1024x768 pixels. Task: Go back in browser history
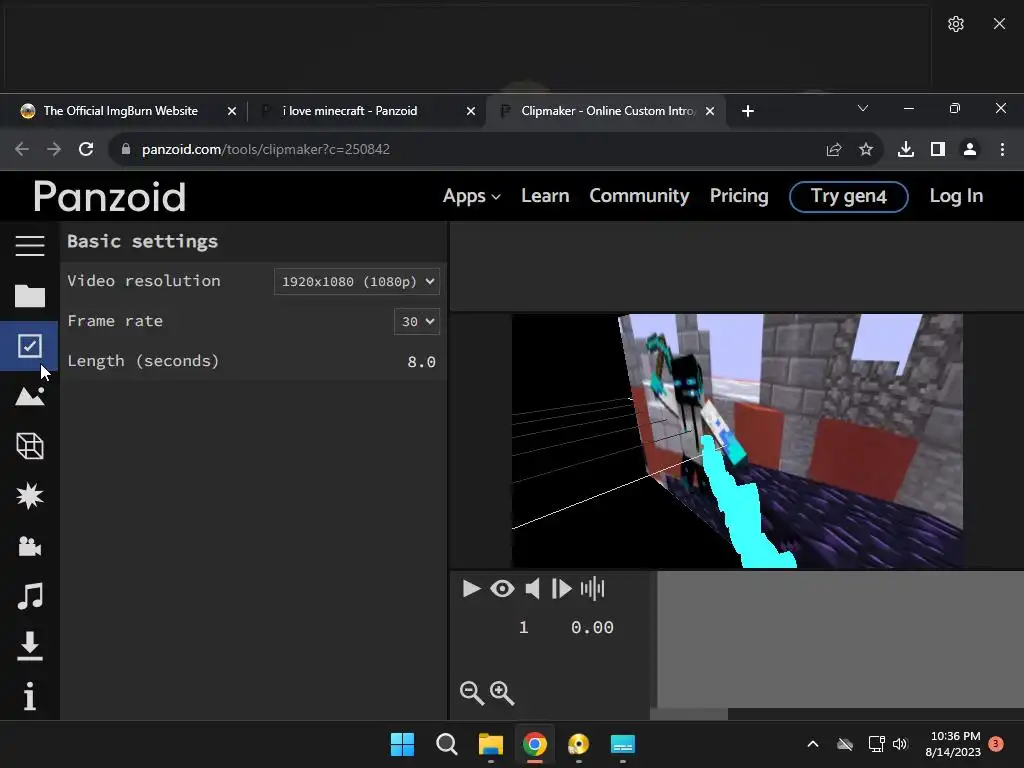pyautogui.click(x=22, y=150)
